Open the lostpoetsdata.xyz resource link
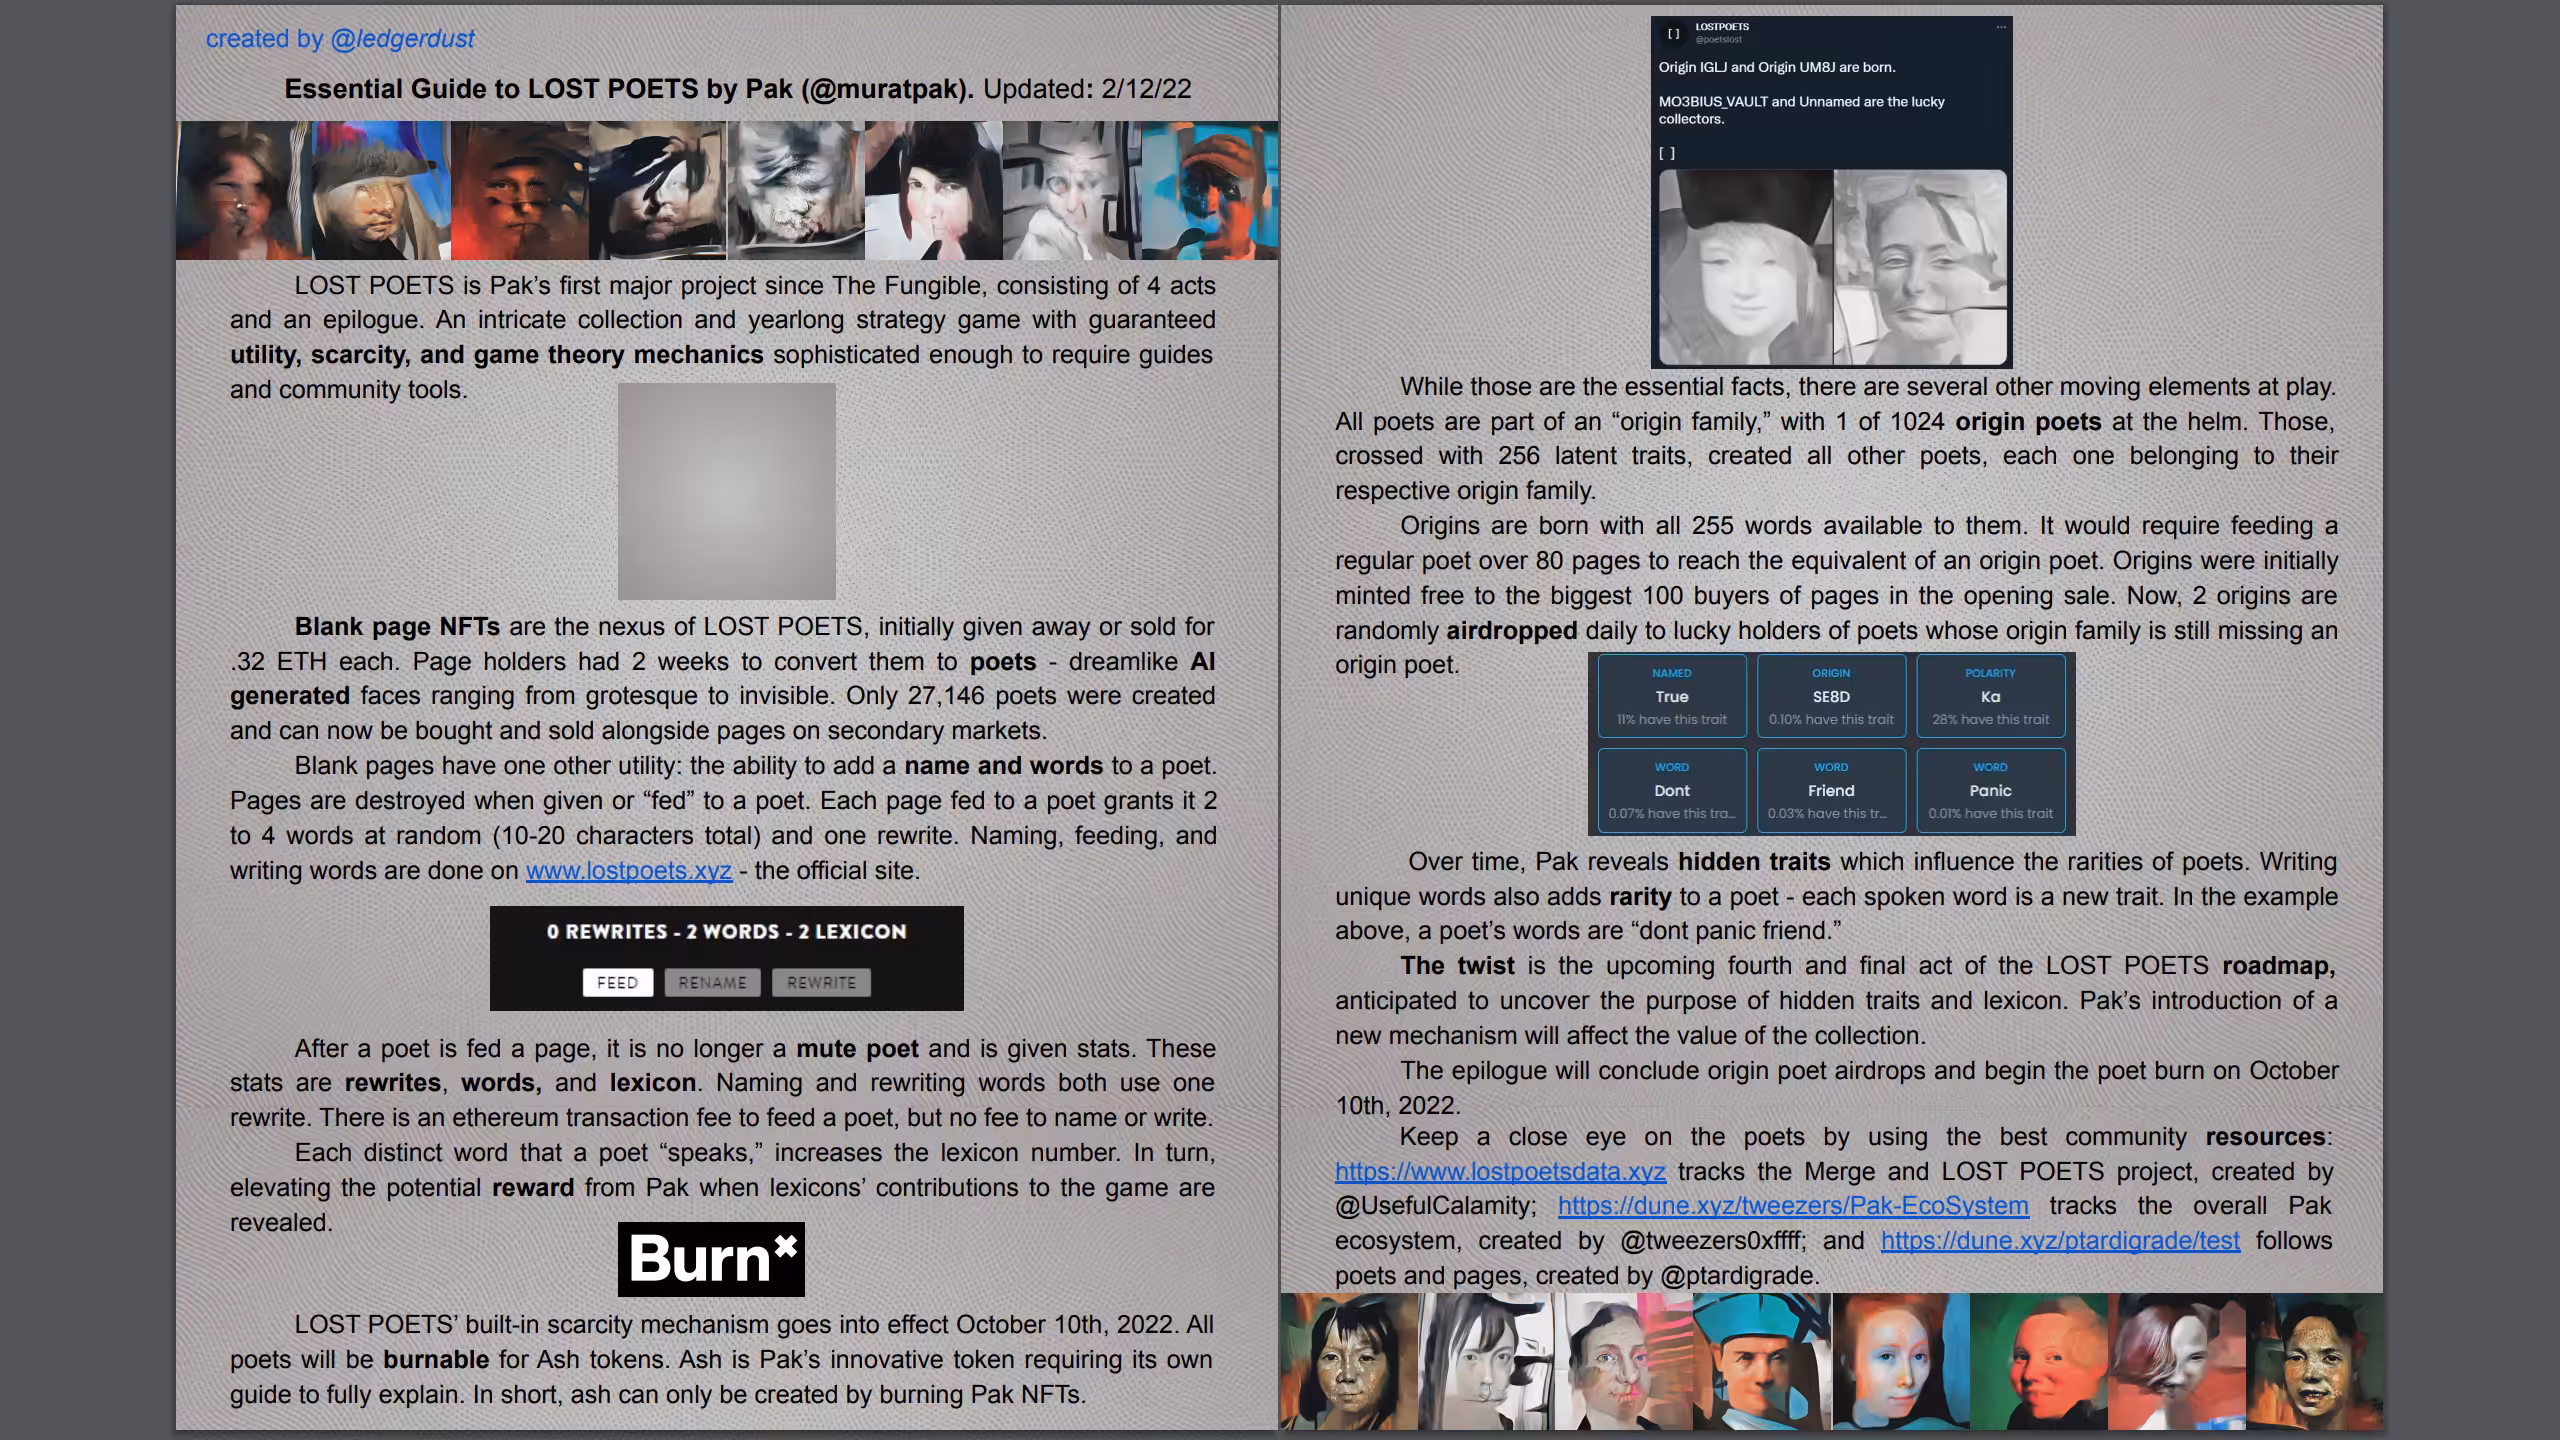 point(1500,1171)
